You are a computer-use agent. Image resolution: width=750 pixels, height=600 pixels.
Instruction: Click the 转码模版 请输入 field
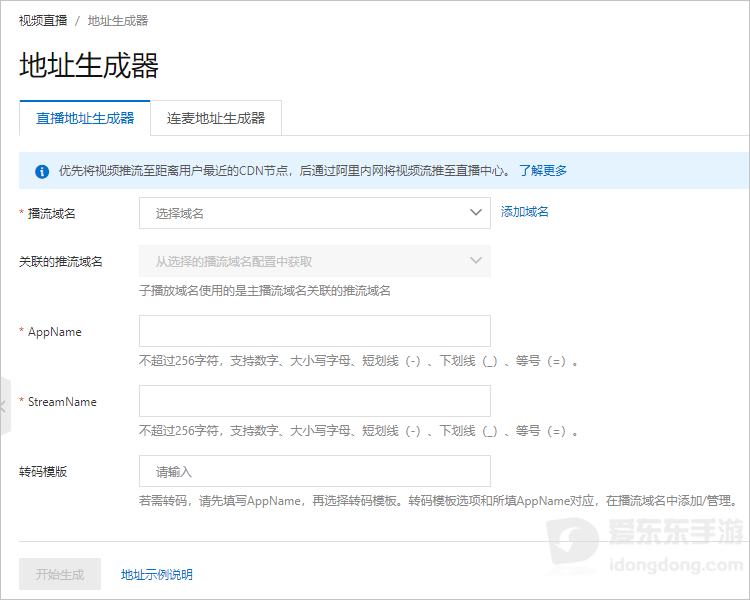click(x=315, y=471)
